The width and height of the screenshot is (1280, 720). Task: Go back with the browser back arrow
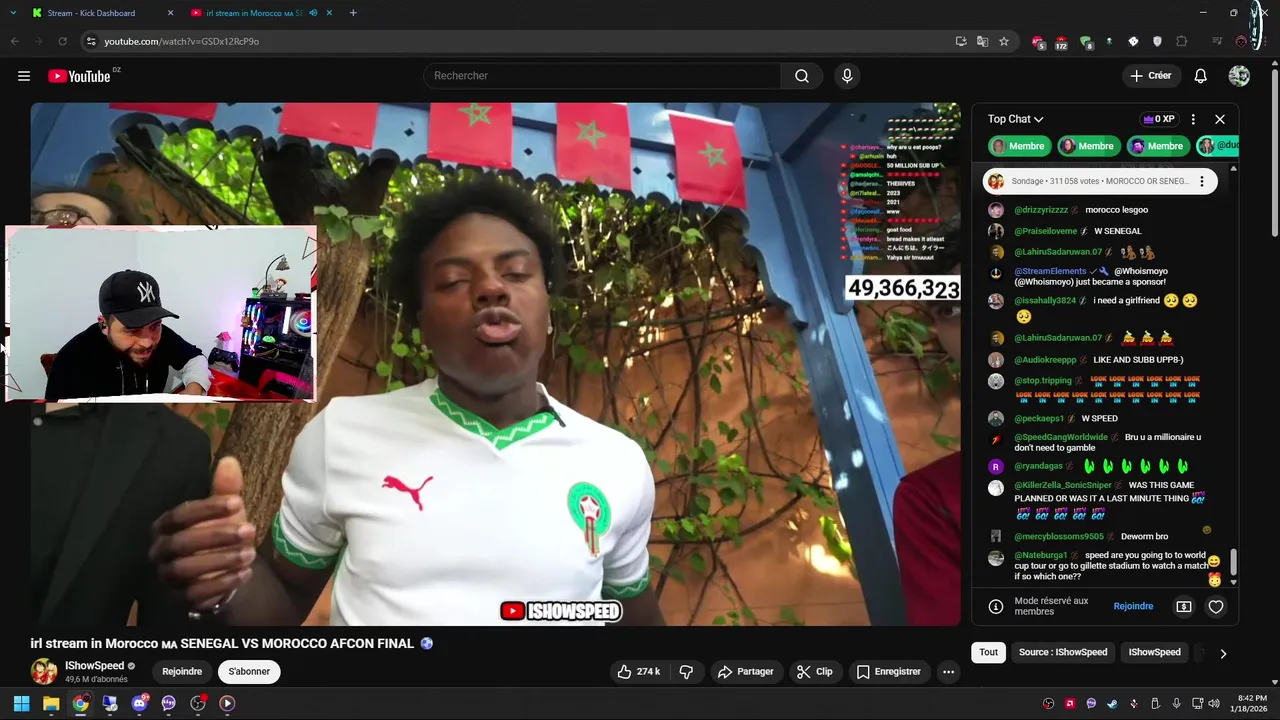pos(14,41)
